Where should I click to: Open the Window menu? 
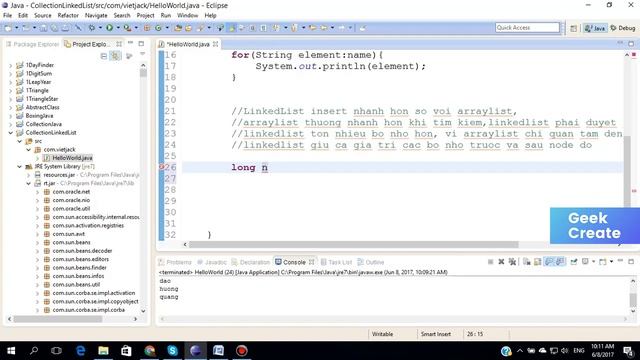pyautogui.click(x=187, y=16)
